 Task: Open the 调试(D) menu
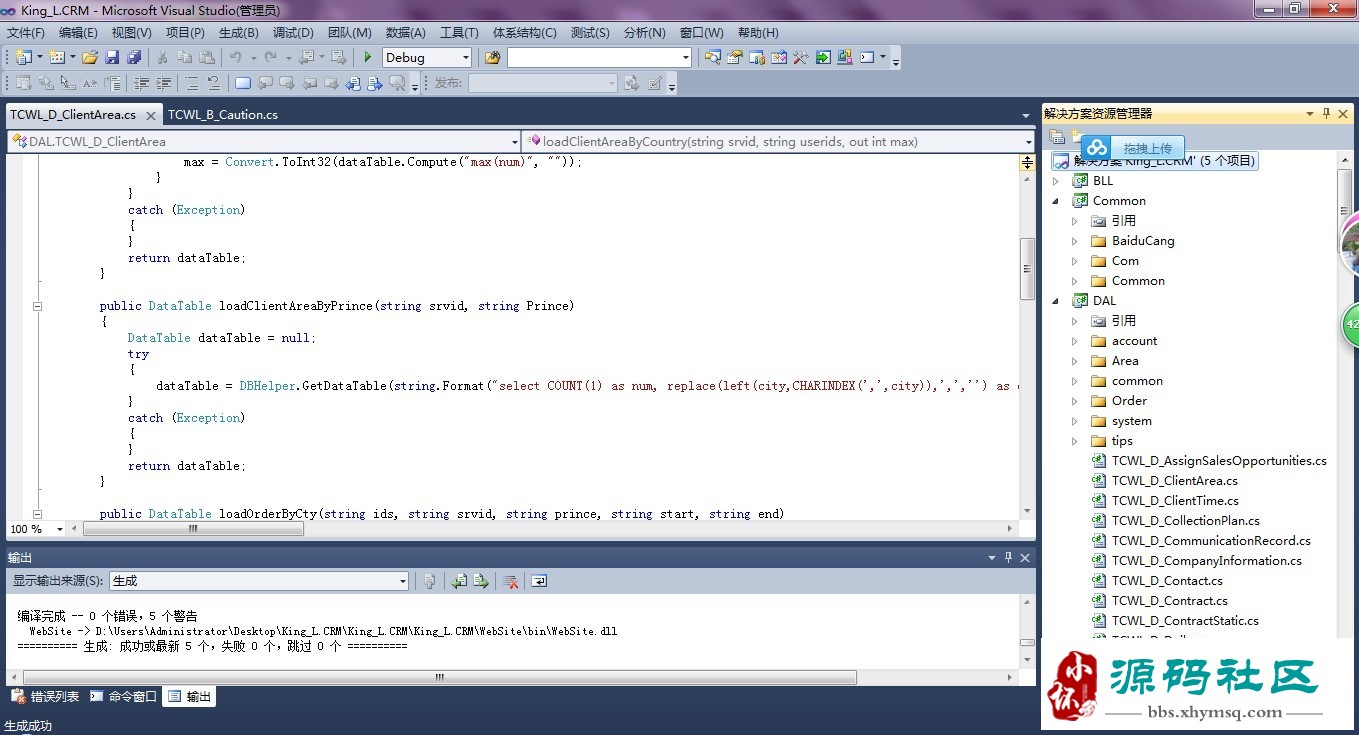(x=293, y=33)
